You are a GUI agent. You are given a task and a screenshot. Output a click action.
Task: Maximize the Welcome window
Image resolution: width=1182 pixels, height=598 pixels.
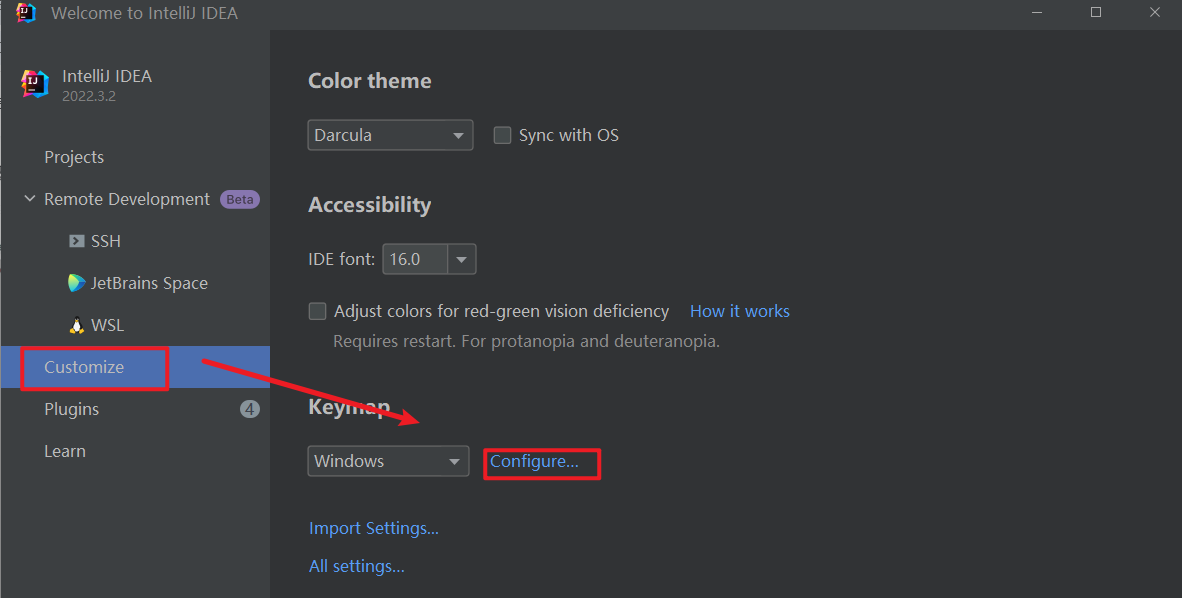[1096, 12]
